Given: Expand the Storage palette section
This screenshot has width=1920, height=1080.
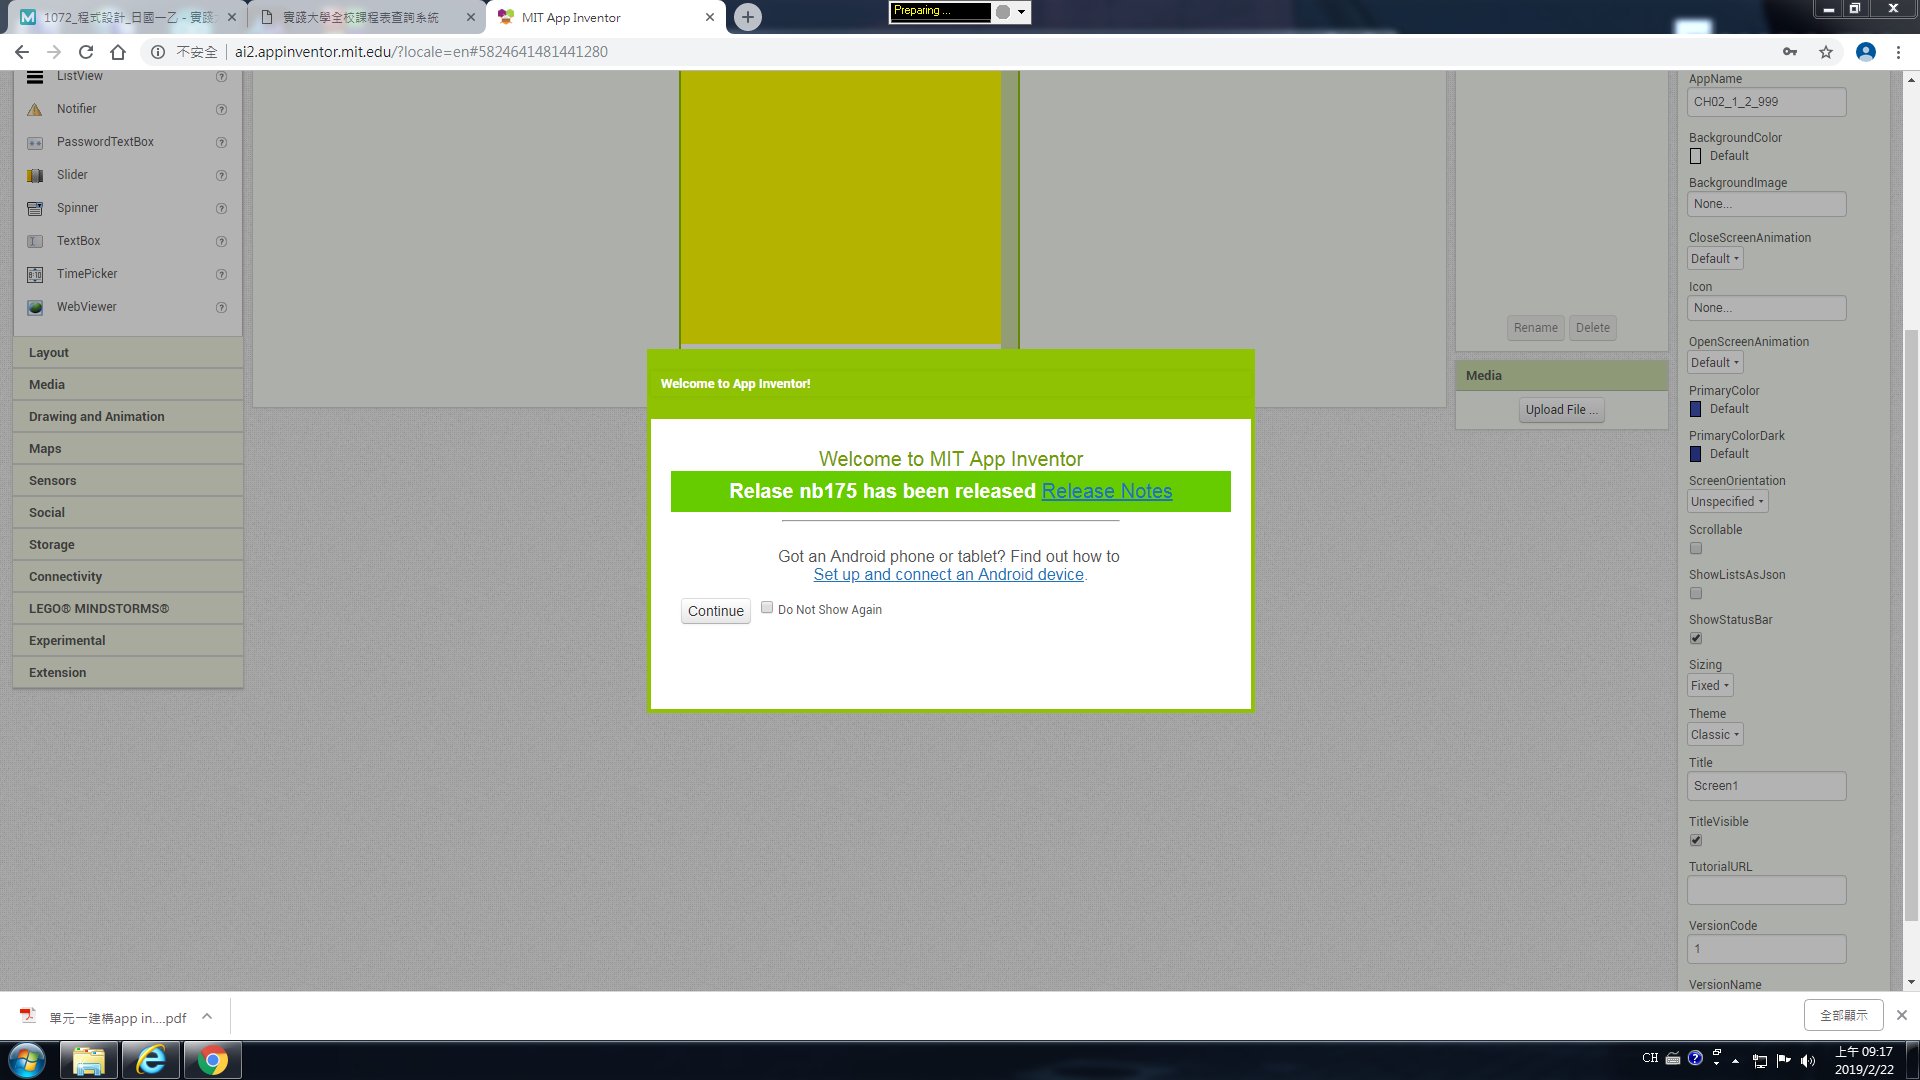Looking at the screenshot, I should 128,545.
